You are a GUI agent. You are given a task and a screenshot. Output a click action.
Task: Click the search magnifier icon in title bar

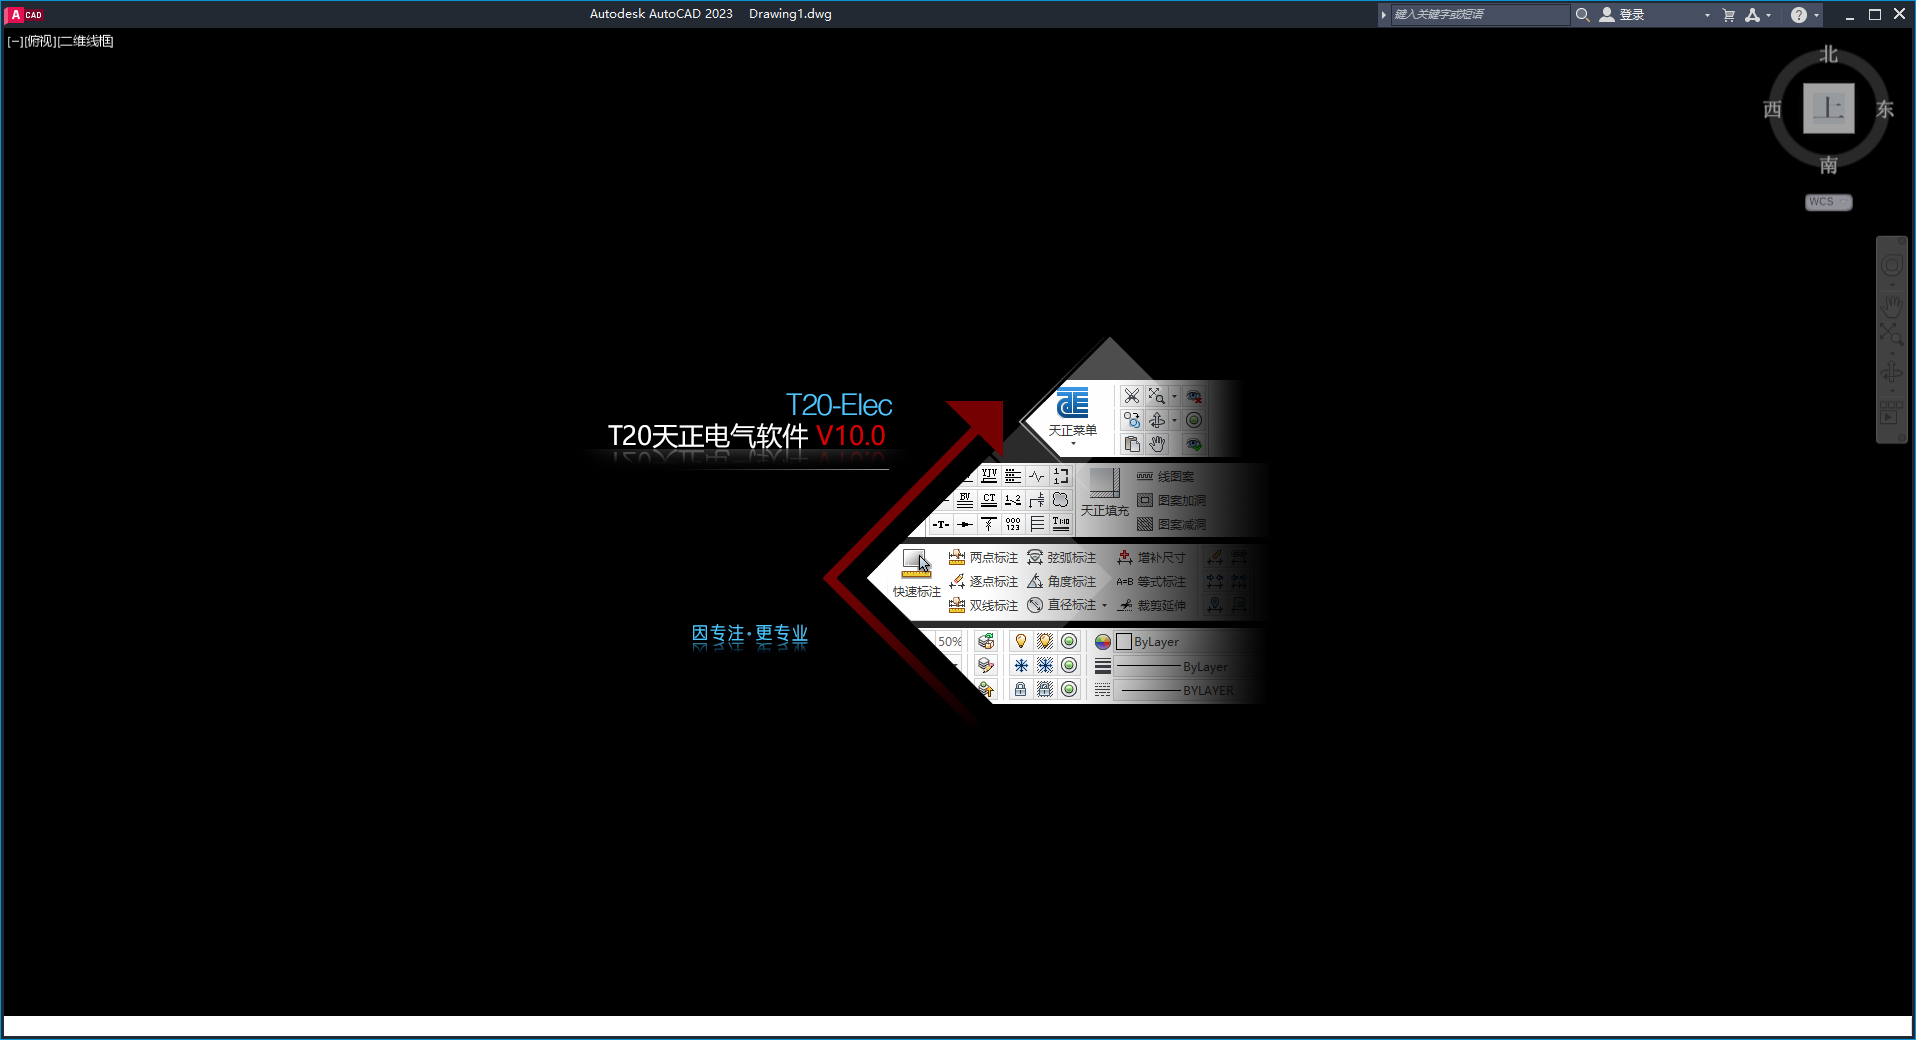1582,14
